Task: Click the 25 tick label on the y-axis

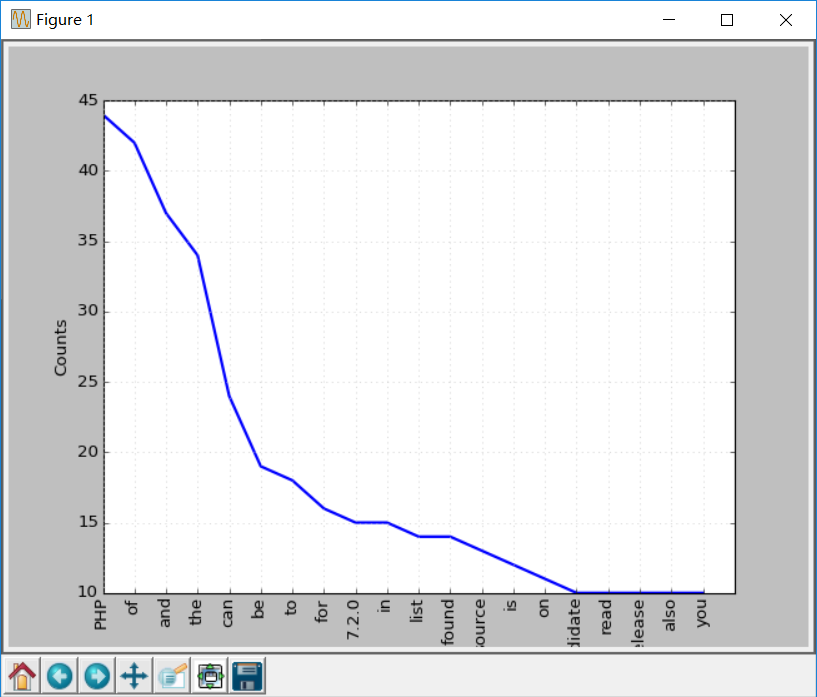Action: 88,382
